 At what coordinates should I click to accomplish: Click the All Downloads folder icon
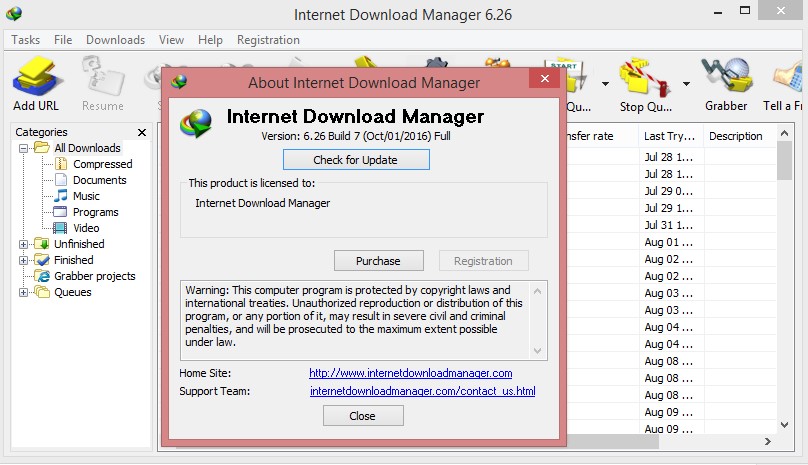coord(42,148)
